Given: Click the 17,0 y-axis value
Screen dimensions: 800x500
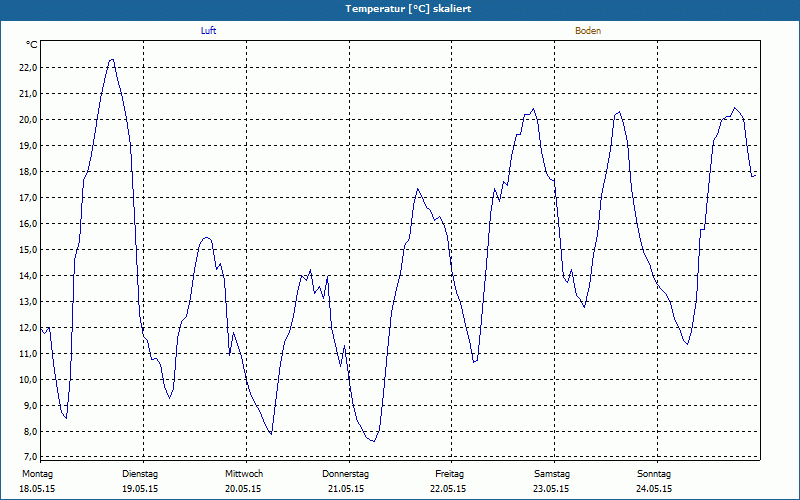Looking at the screenshot, I should (28, 198).
